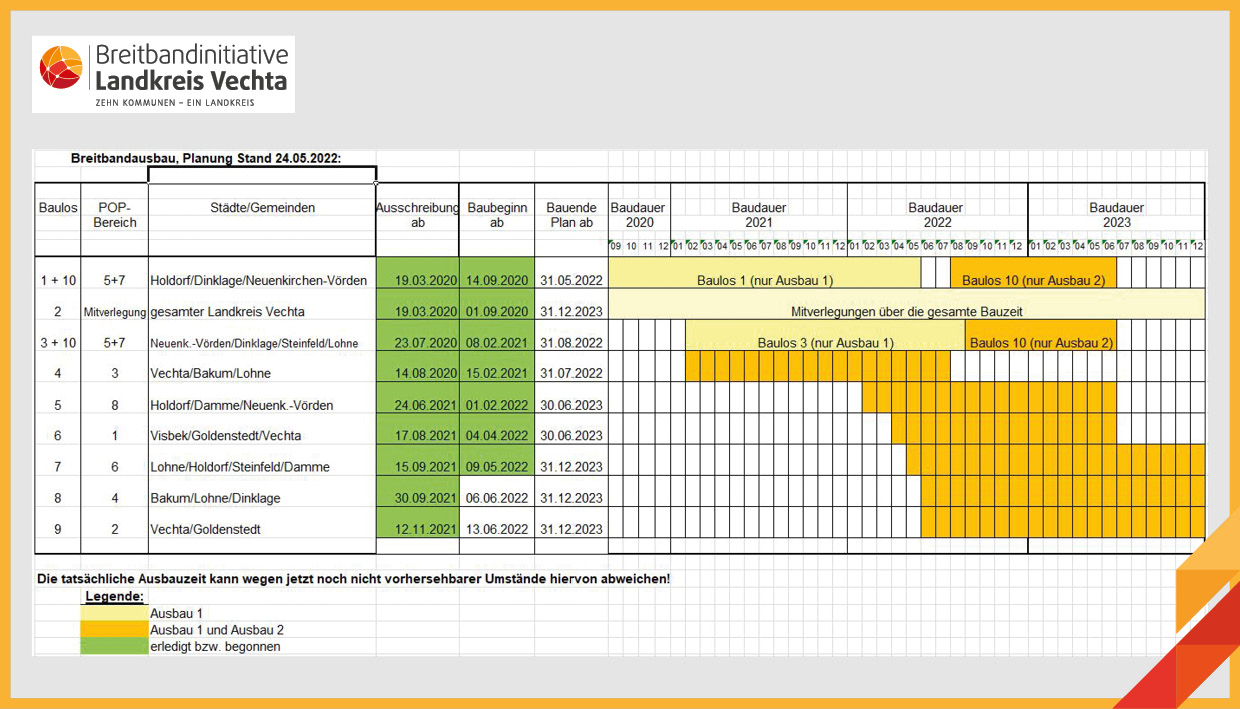Click the Breitbandinitiative Landkreis Vechta logo
Image resolution: width=1240 pixels, height=709 pixels.
click(x=163, y=75)
